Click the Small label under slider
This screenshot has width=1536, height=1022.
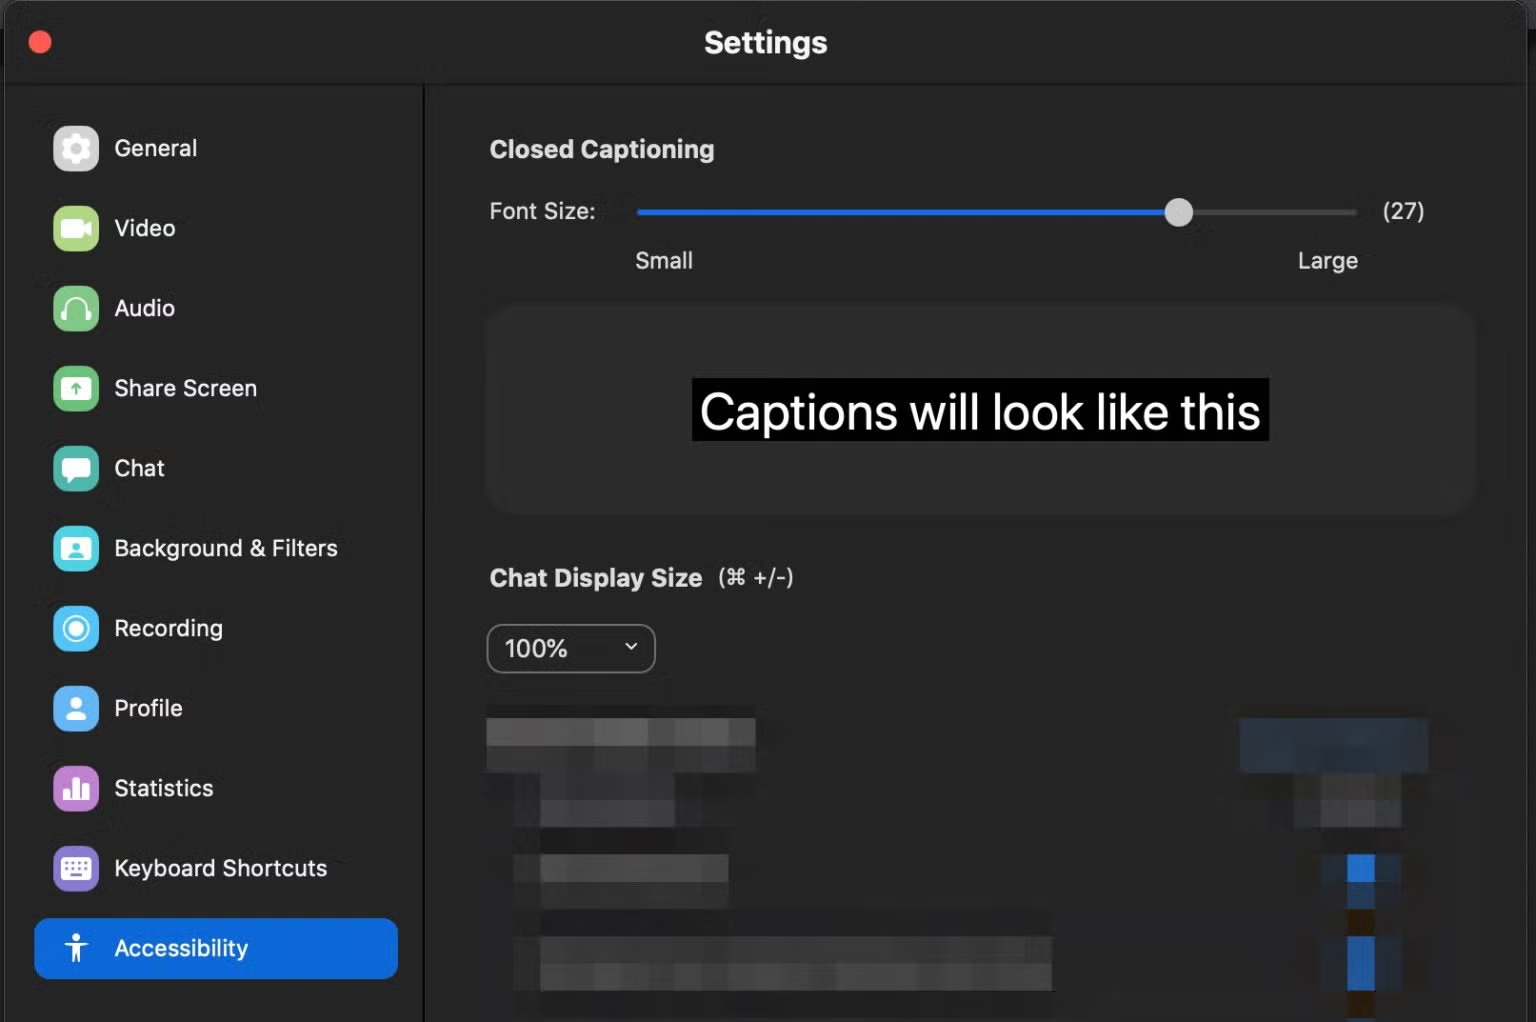click(x=664, y=261)
